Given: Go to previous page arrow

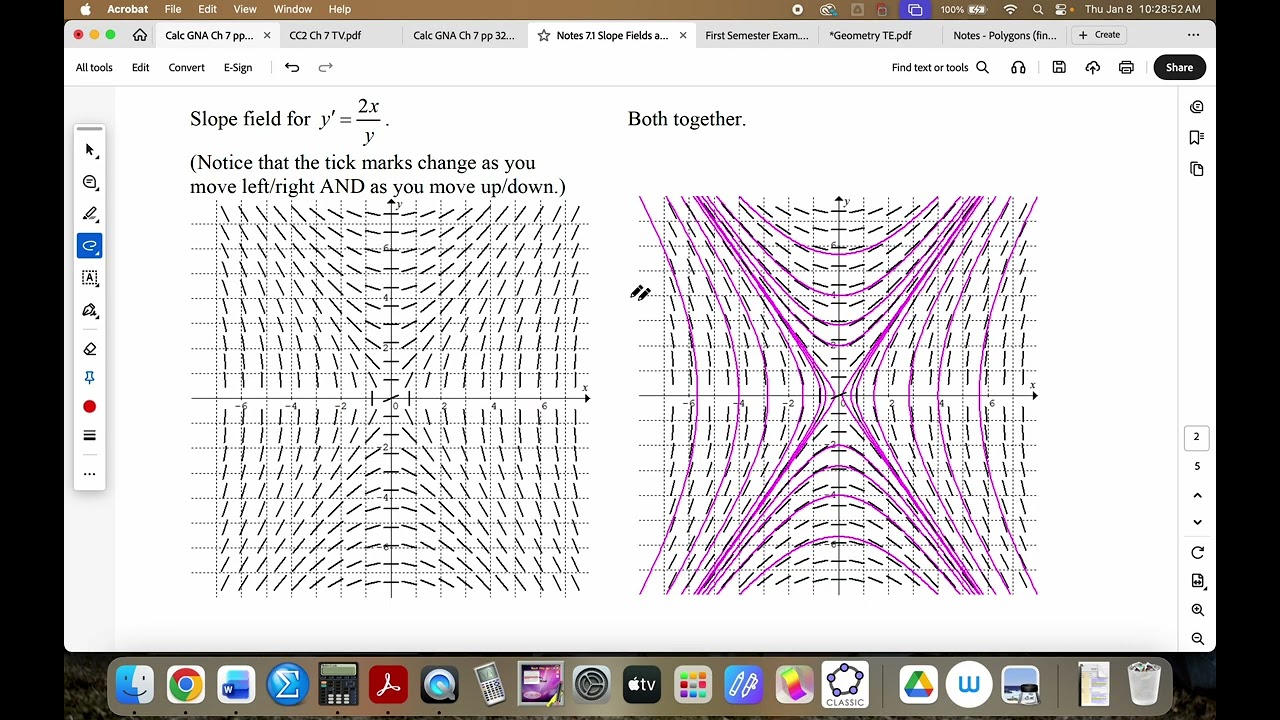Looking at the screenshot, I should [1197, 495].
